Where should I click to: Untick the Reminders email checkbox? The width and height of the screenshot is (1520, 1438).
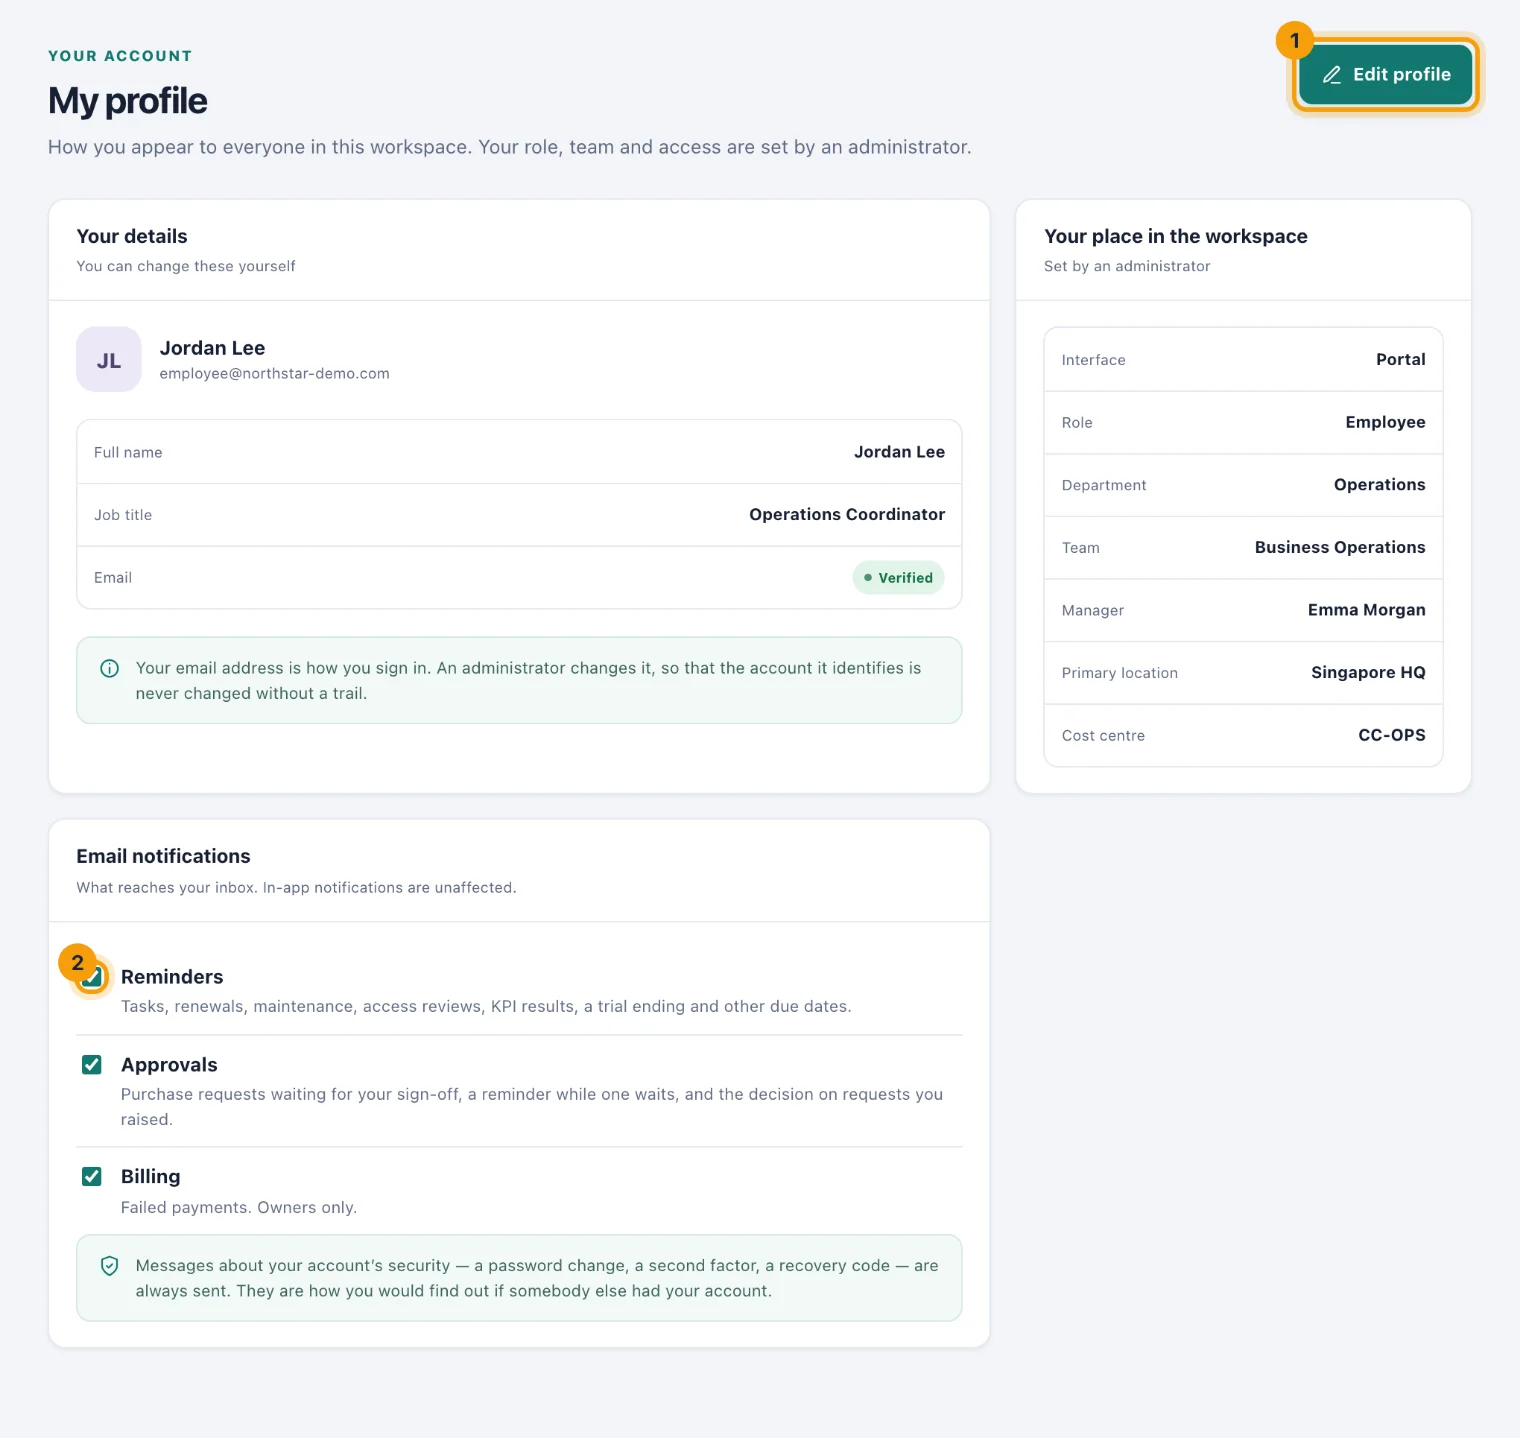(92, 977)
